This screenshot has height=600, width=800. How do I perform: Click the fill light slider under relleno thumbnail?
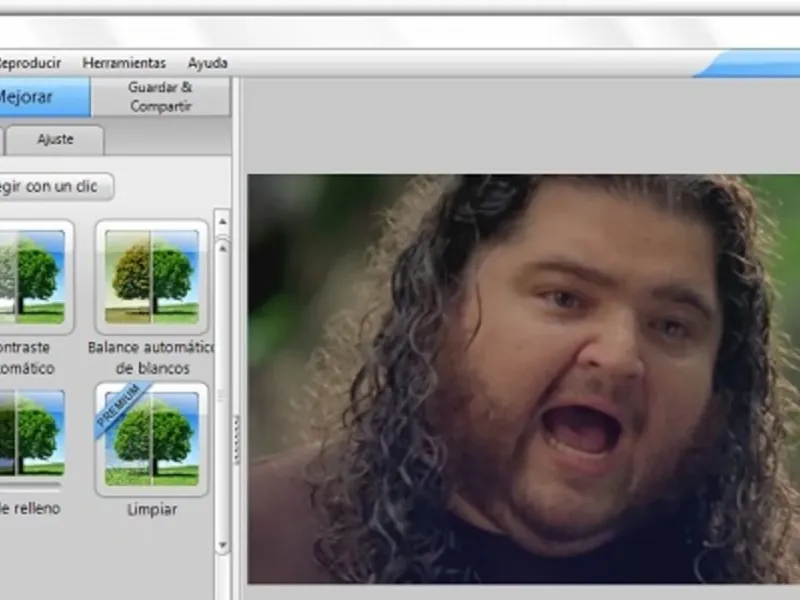coord(31,486)
